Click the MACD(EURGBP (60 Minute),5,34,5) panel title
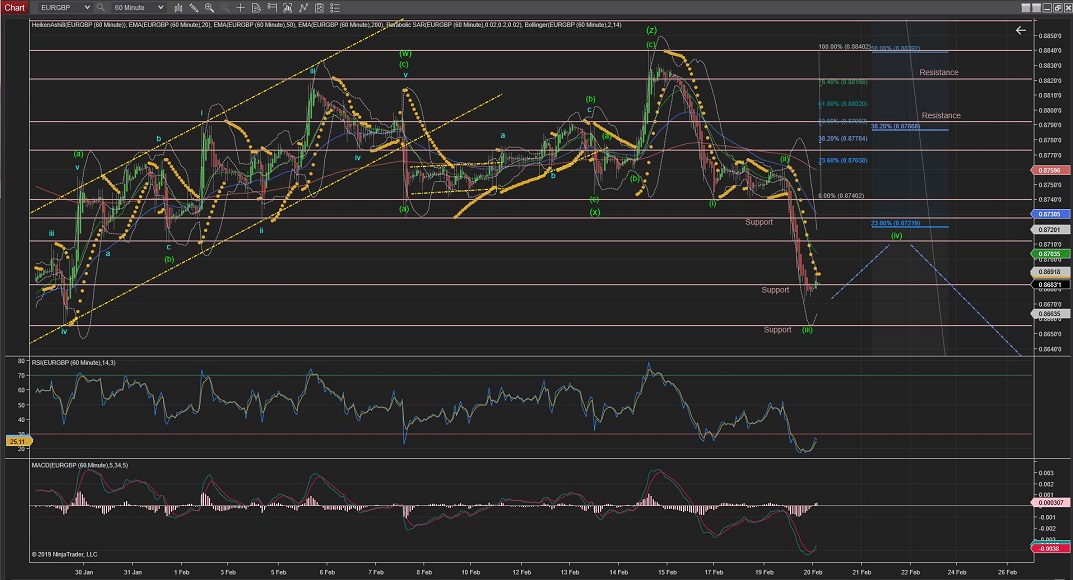1073x580 pixels. pos(79,465)
